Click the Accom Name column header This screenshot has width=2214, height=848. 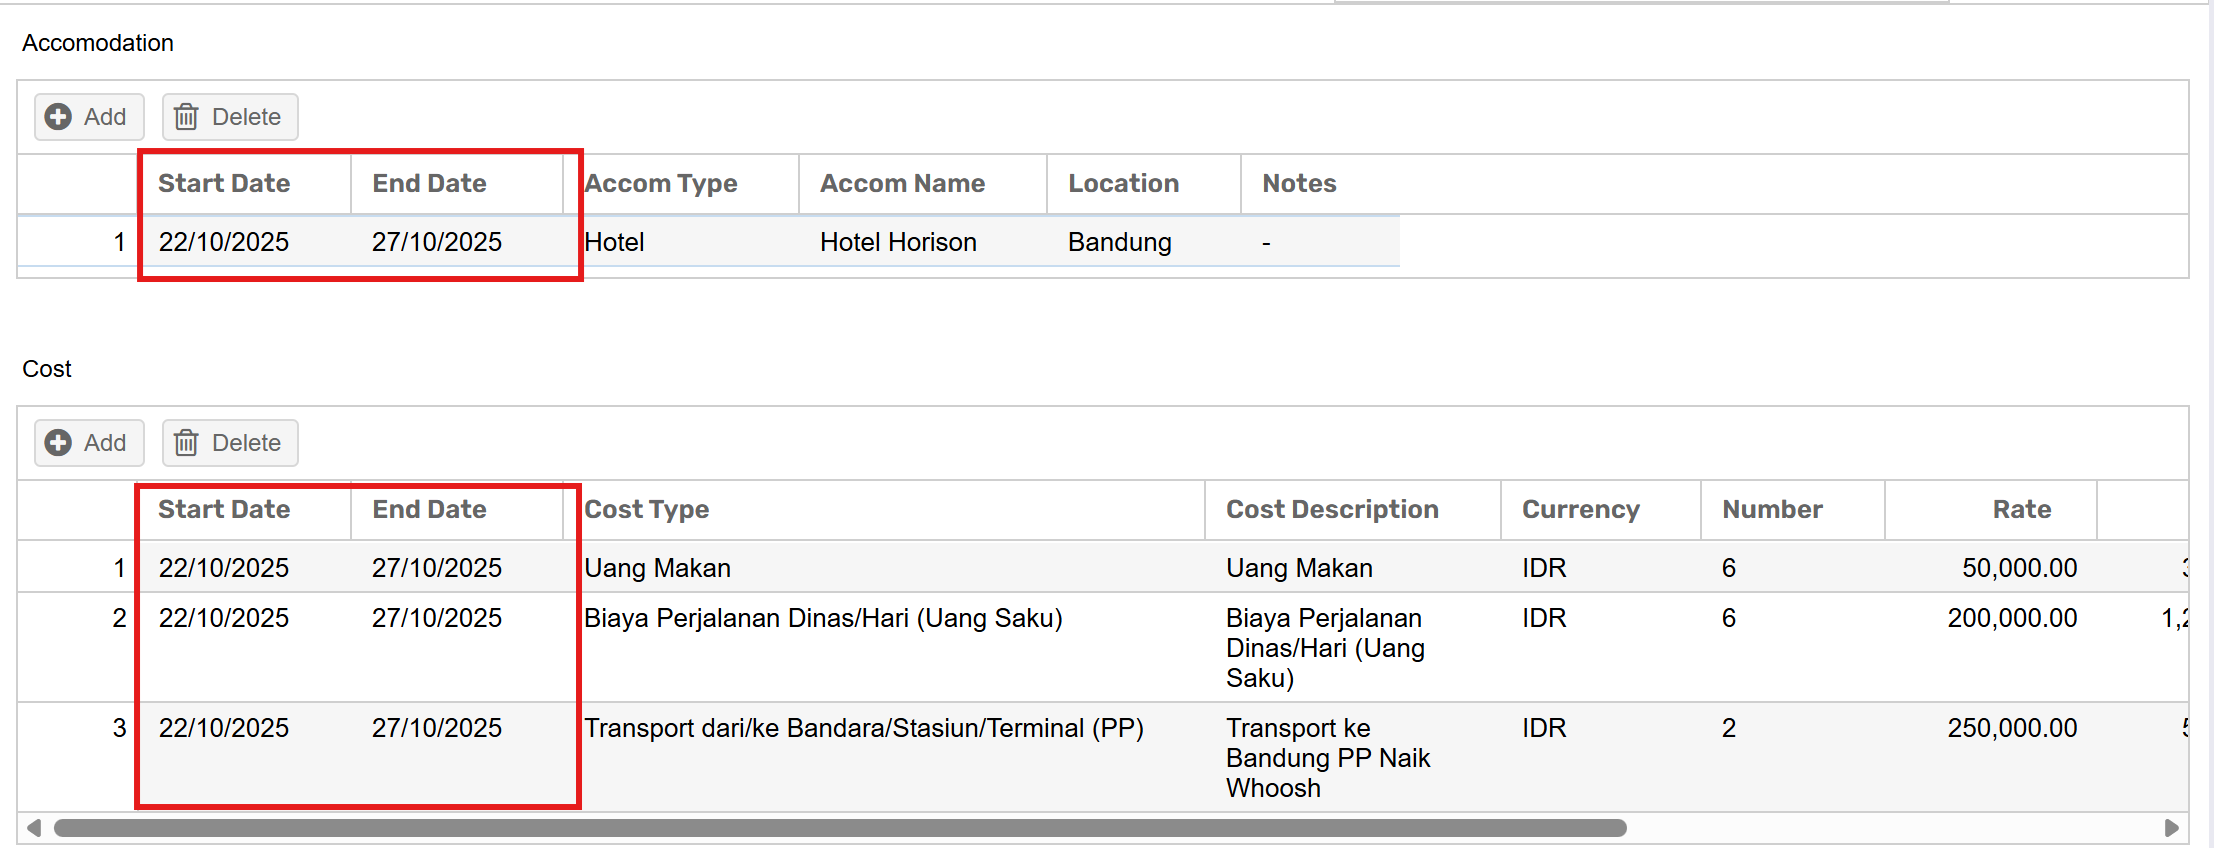tap(902, 184)
